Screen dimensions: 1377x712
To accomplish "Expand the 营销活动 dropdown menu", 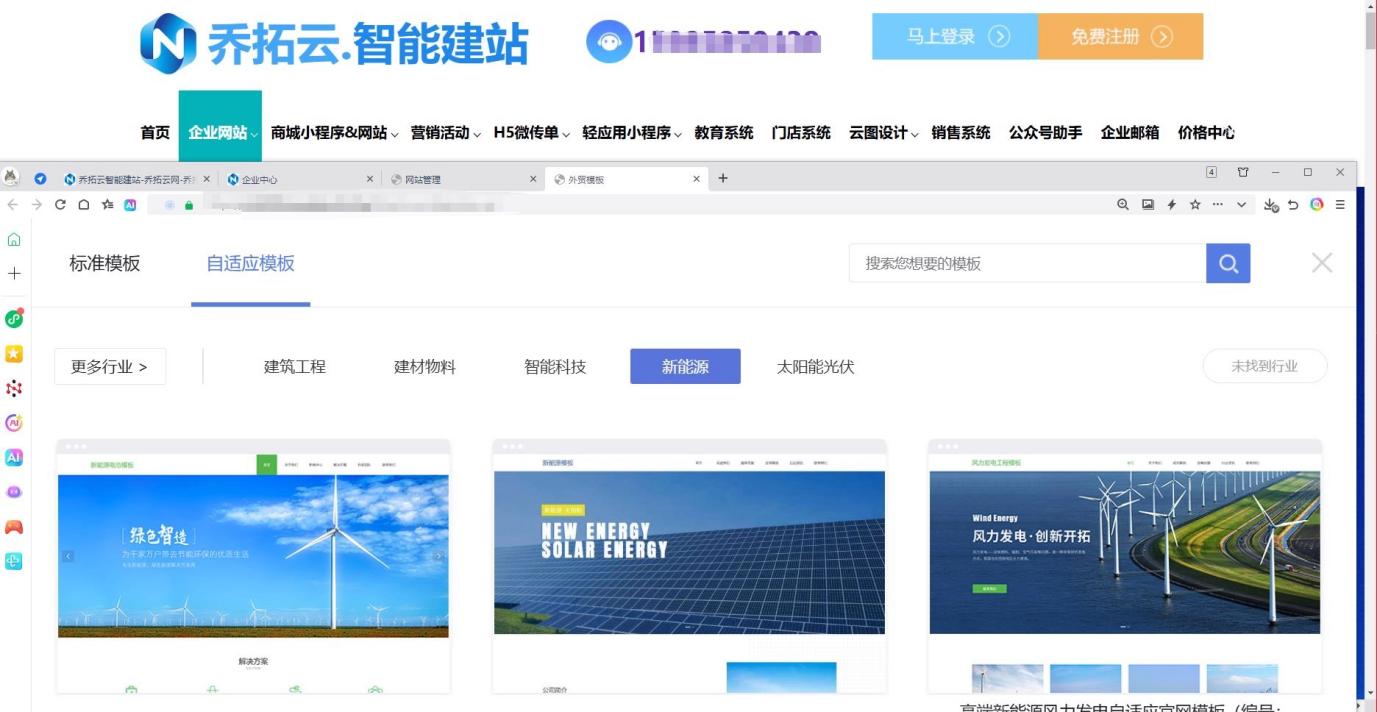I will tap(445, 133).
